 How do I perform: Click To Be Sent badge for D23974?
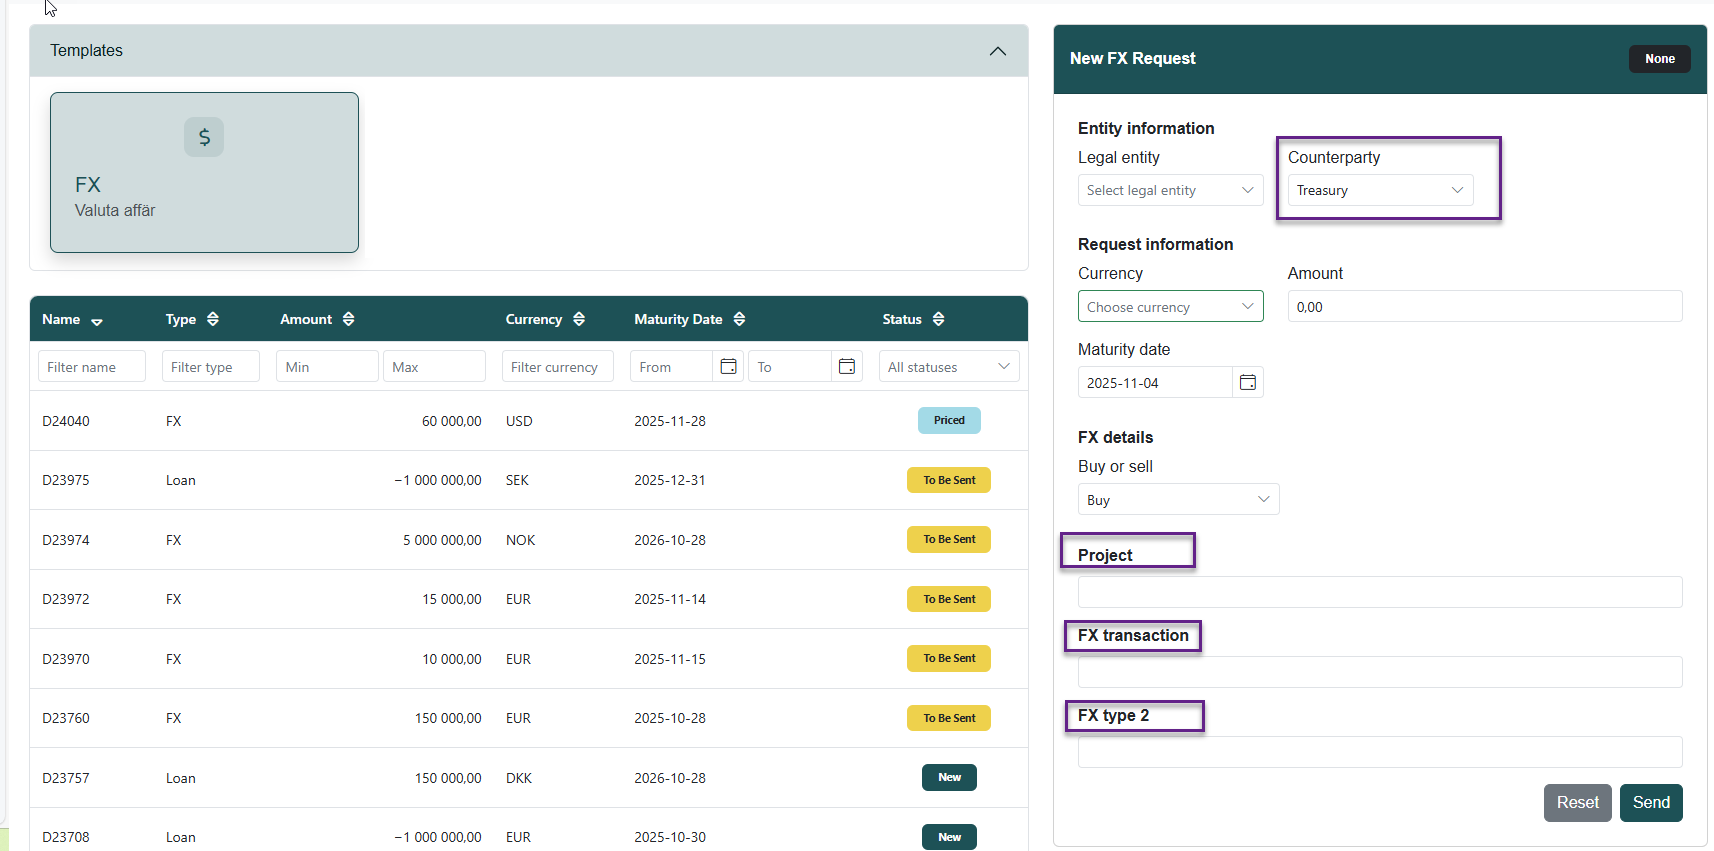click(949, 540)
